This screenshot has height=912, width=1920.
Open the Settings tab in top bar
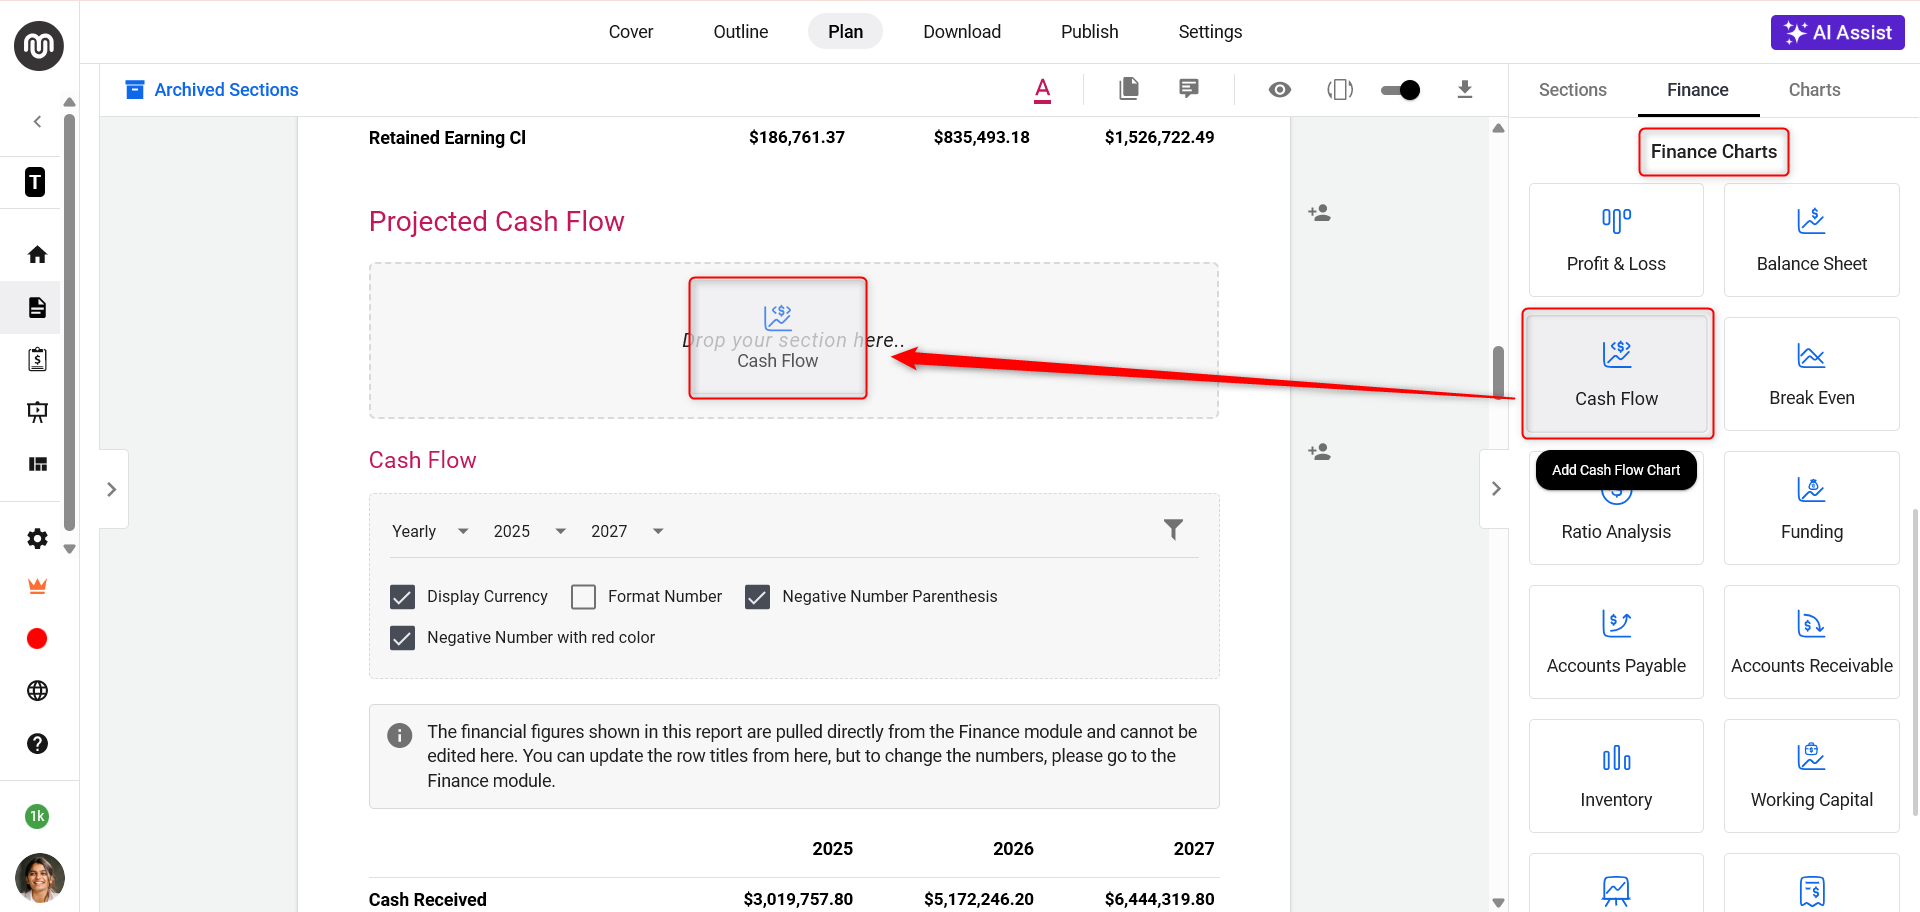1210,32
